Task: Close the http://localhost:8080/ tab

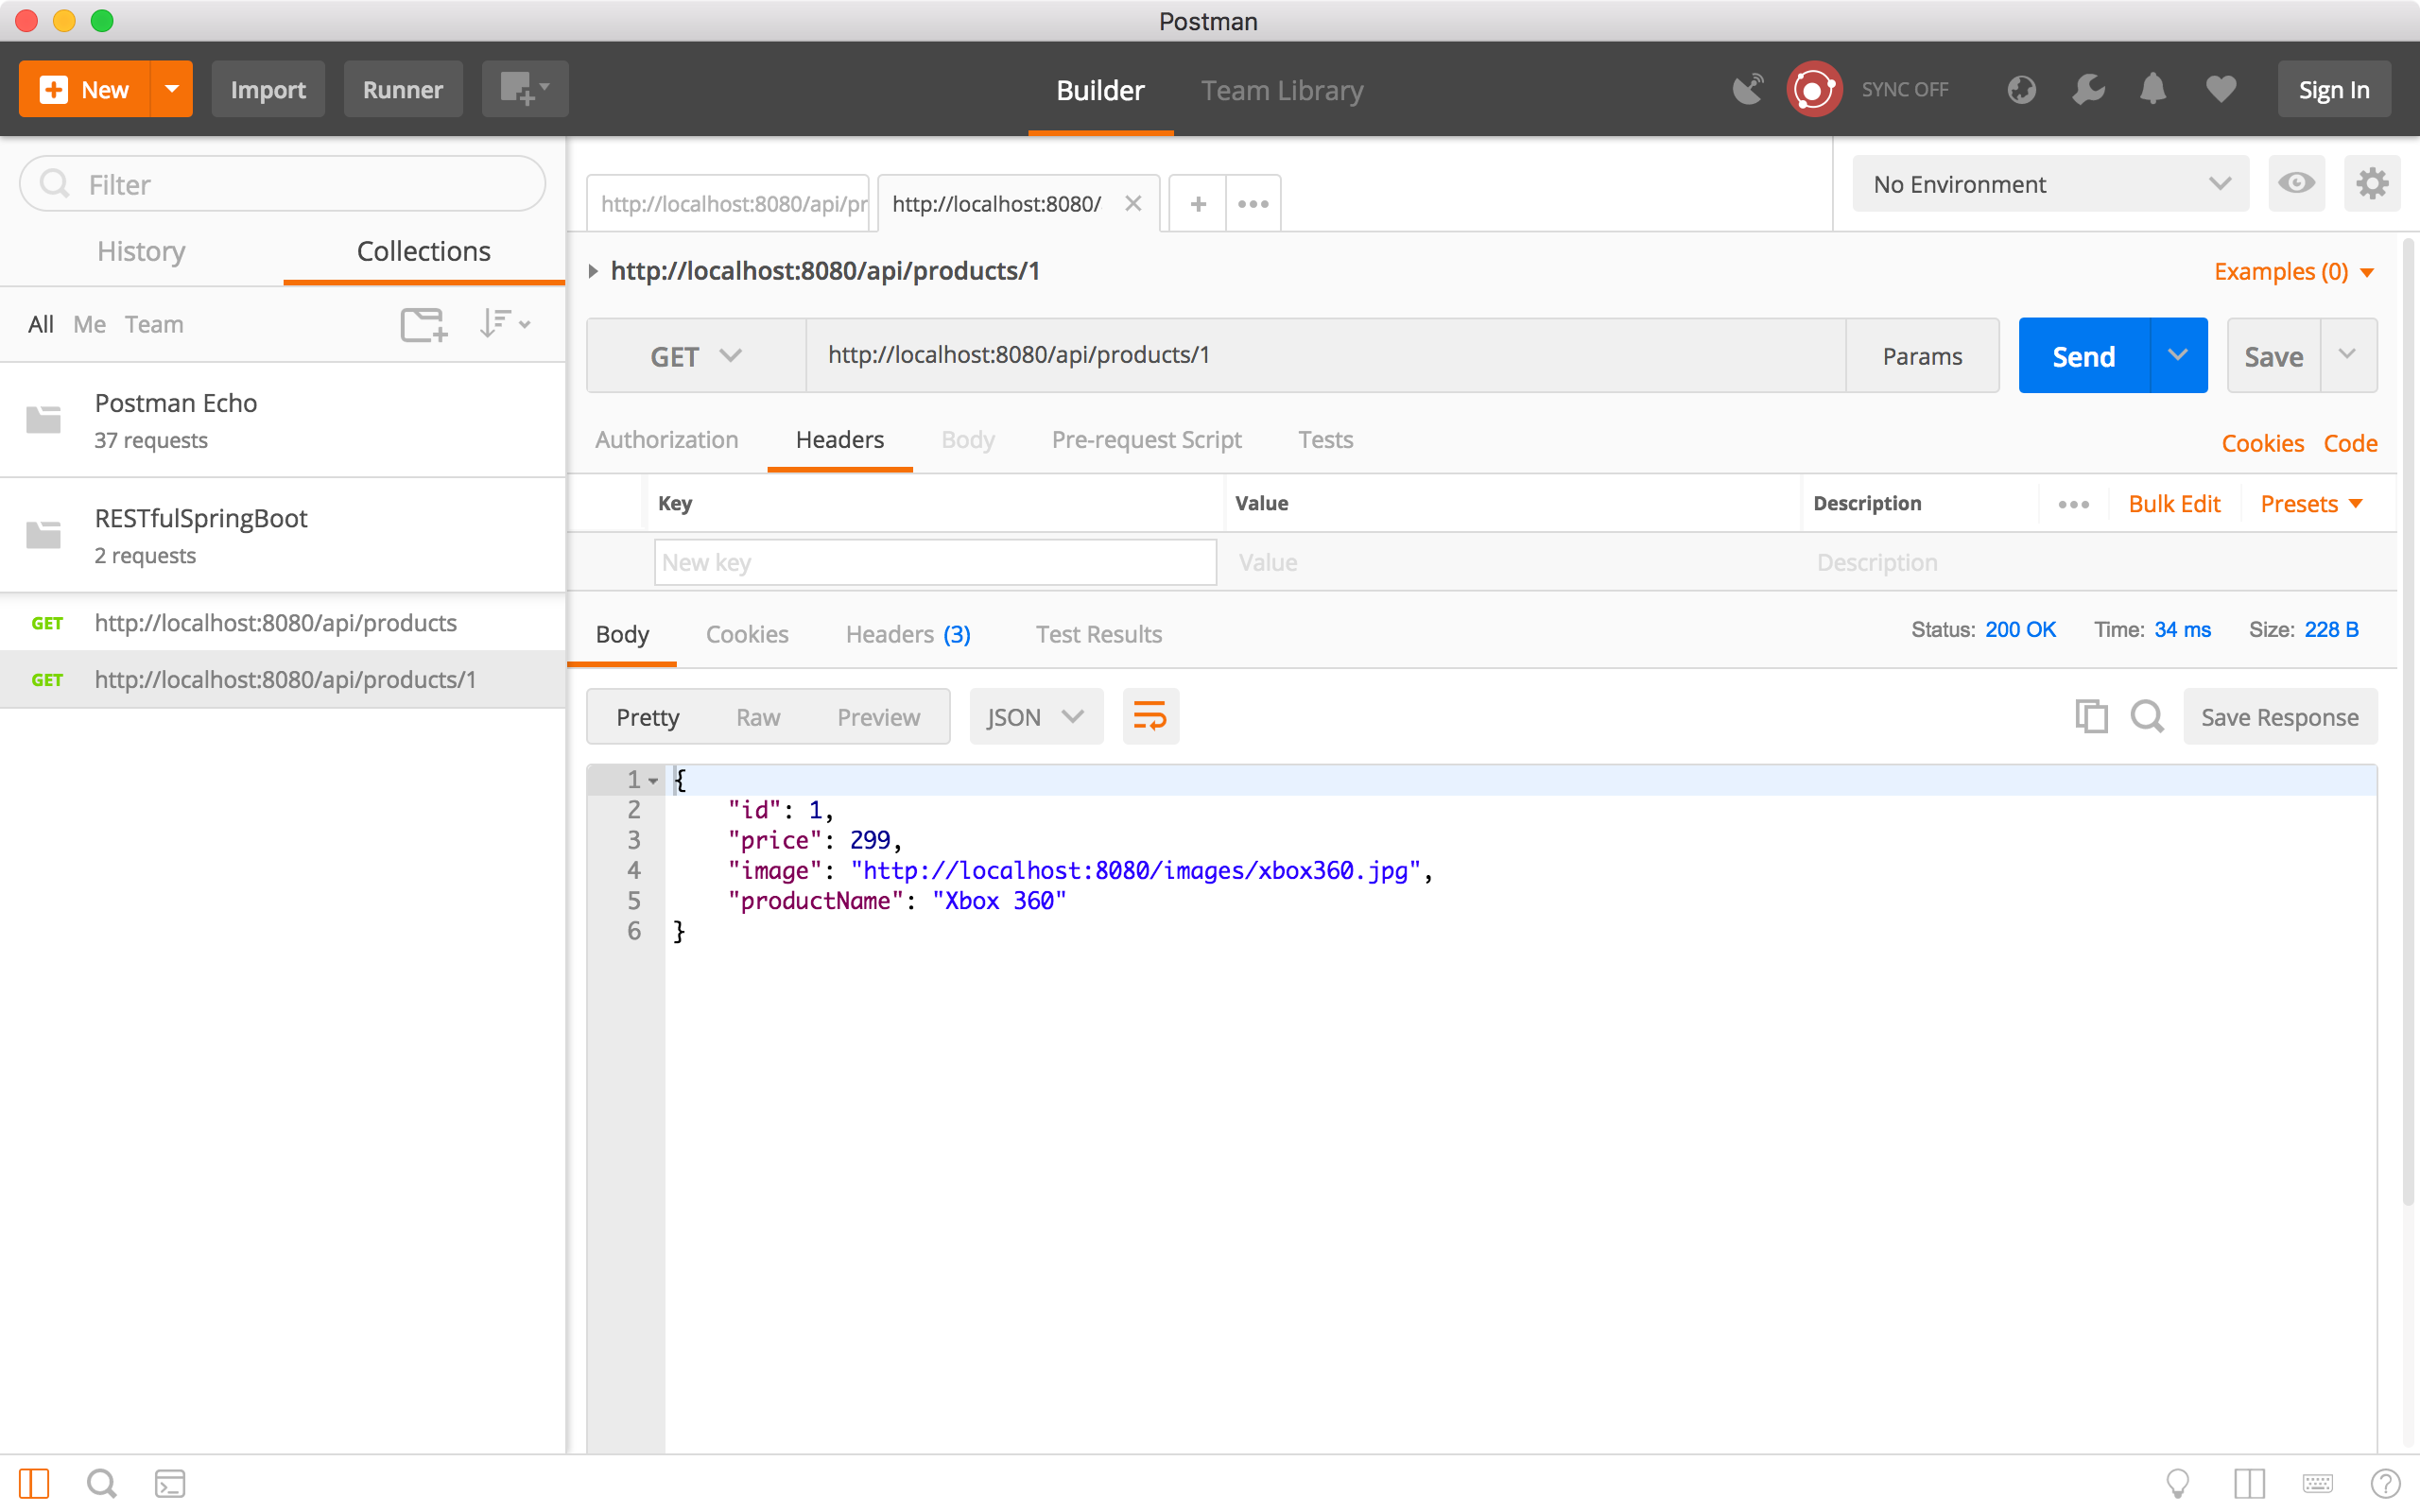Action: (1133, 204)
